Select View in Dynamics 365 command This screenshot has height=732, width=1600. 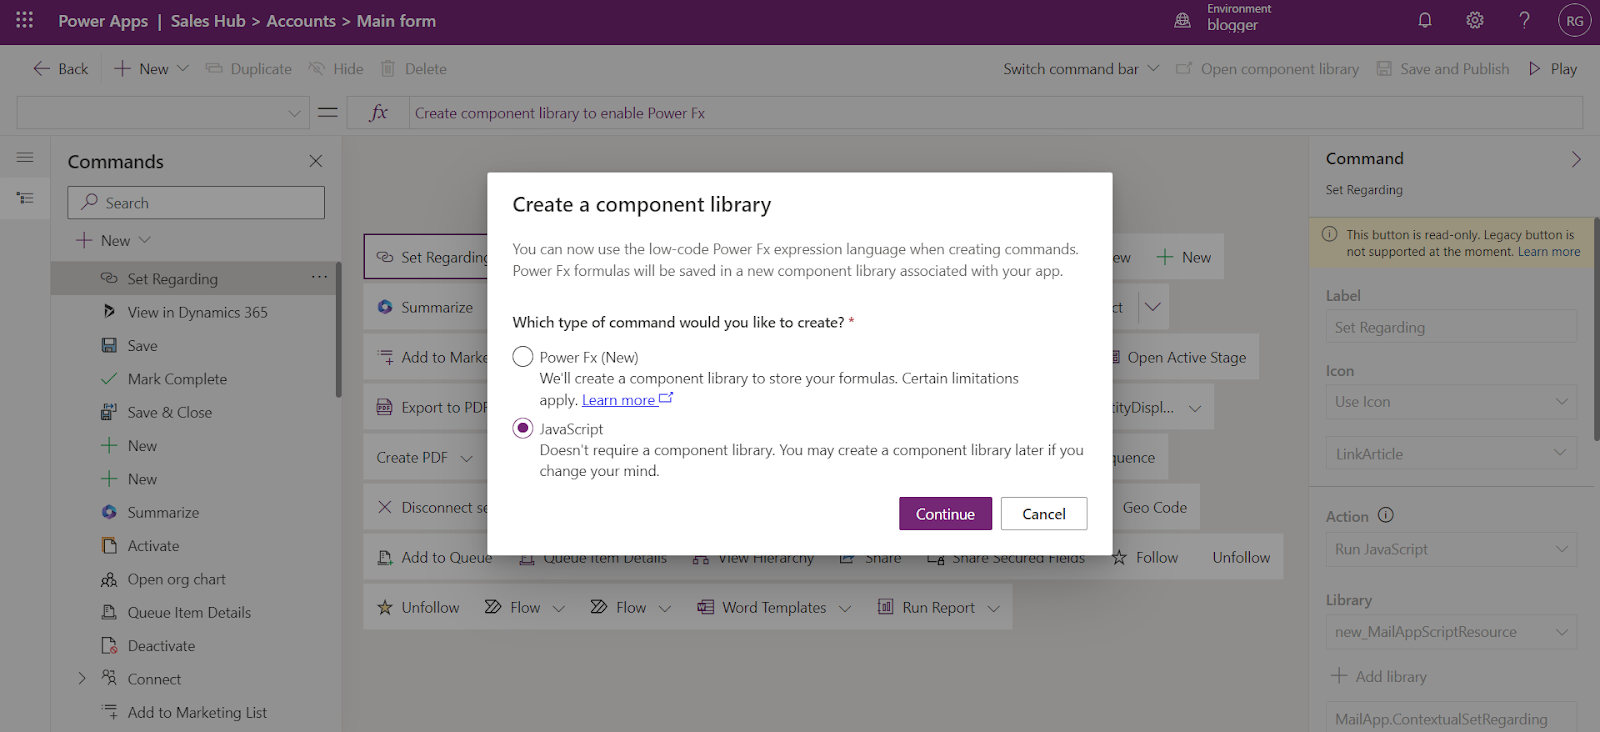pyautogui.click(x=198, y=312)
